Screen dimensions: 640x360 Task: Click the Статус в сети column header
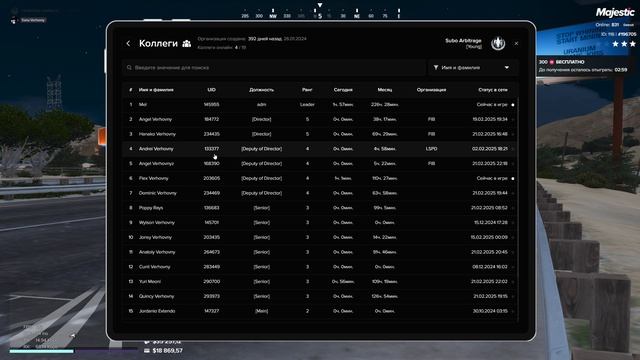click(493, 90)
